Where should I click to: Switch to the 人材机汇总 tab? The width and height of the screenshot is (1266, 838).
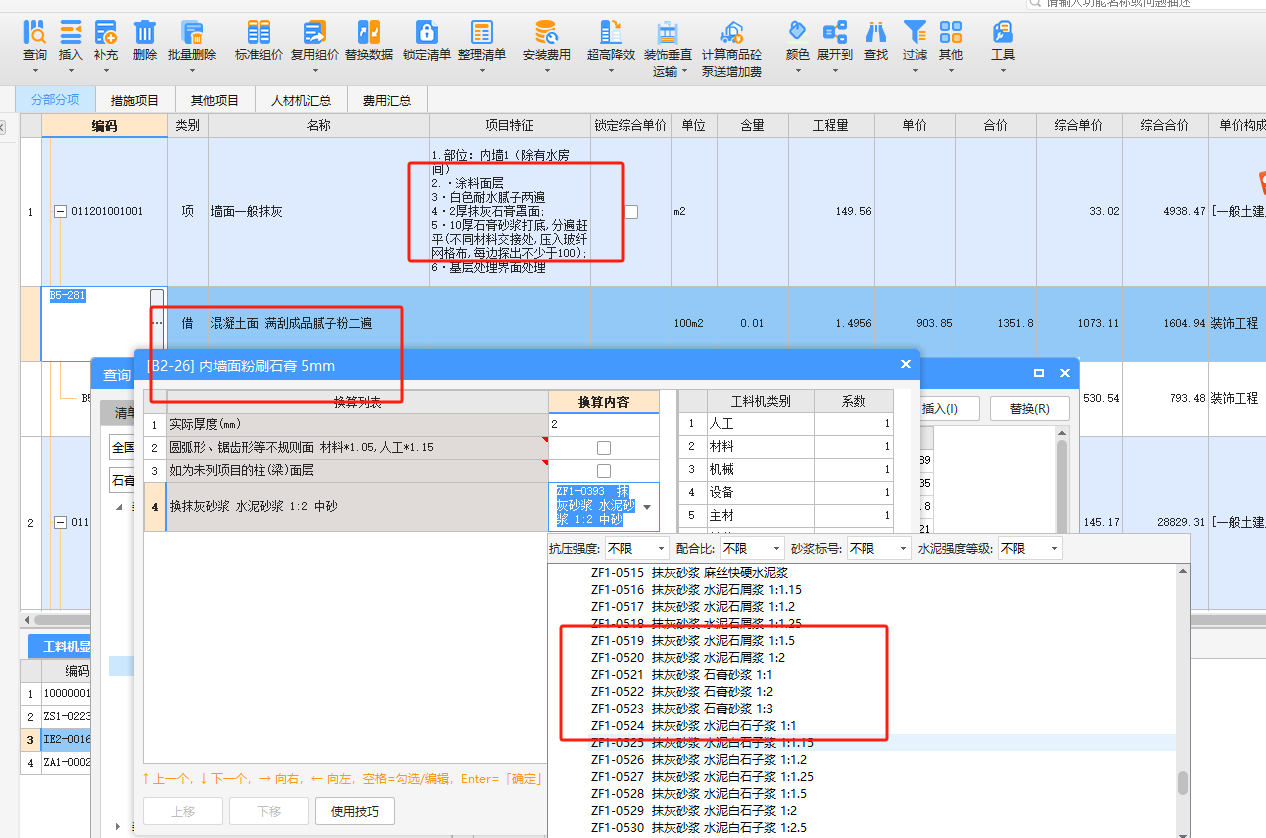pos(301,100)
